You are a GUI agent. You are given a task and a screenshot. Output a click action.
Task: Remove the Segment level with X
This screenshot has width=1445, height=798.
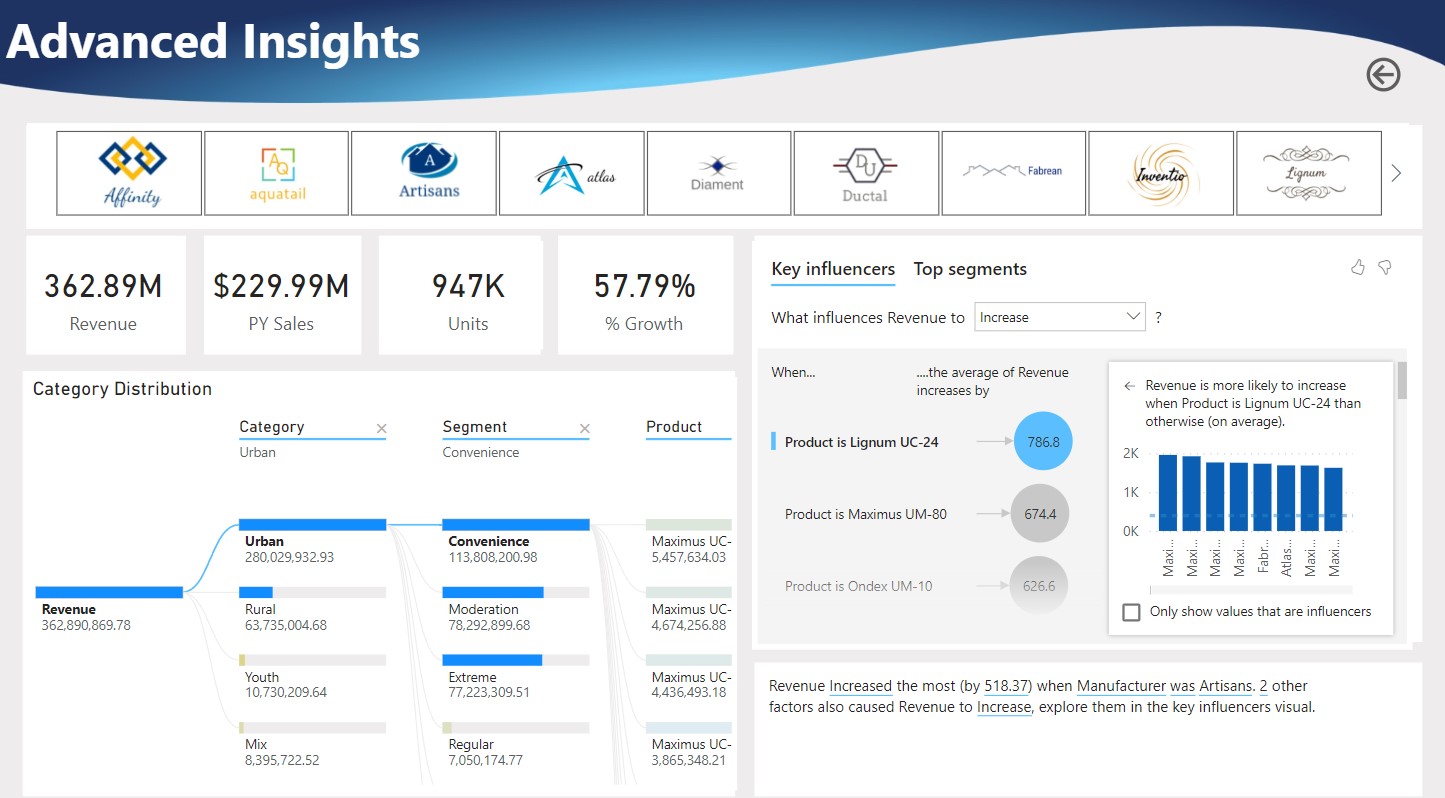point(584,429)
